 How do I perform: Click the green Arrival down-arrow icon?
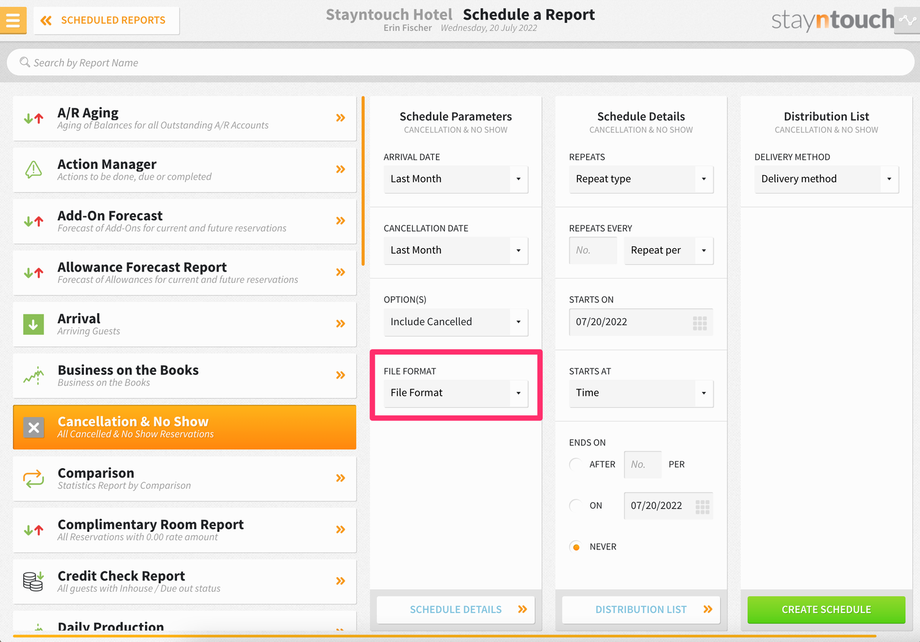point(33,324)
